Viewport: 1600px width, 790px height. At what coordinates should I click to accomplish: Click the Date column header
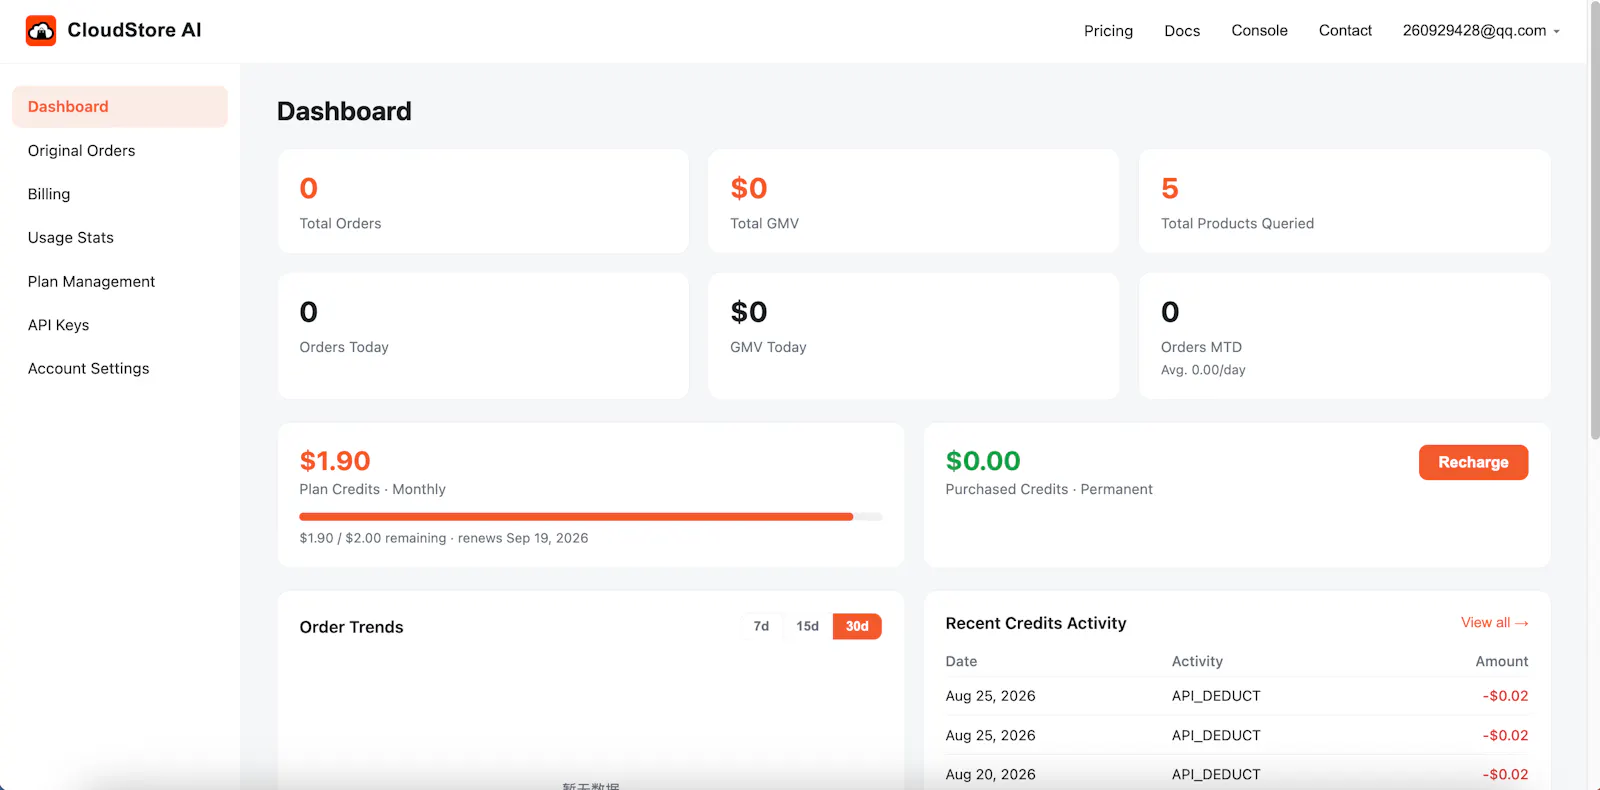(961, 661)
